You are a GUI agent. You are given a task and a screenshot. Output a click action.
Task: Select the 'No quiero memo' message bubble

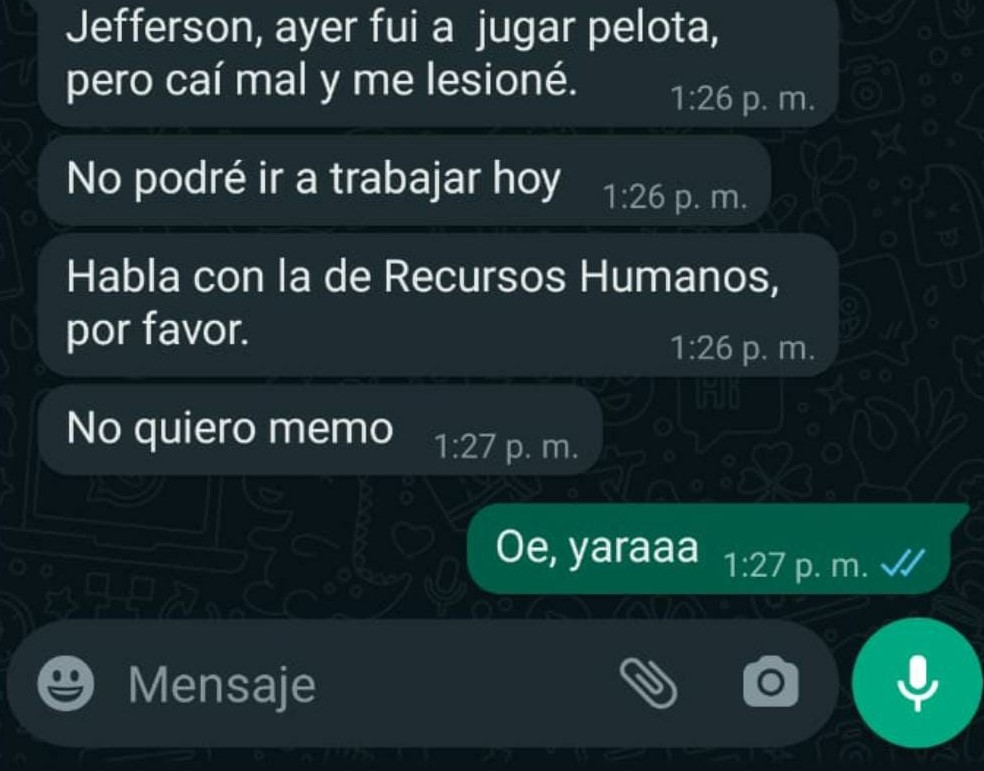click(x=320, y=430)
